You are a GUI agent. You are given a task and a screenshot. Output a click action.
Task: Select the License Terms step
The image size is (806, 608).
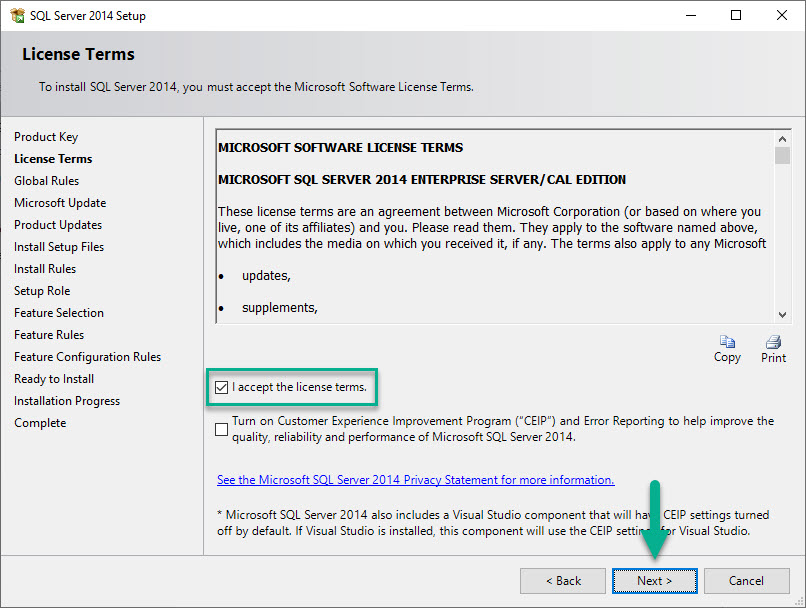[53, 159]
